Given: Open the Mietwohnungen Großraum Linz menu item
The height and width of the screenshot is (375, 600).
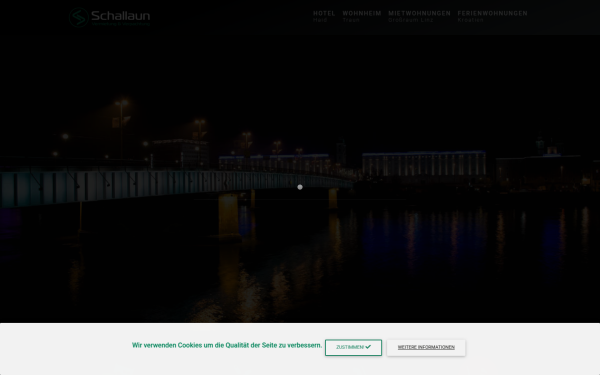Looking at the screenshot, I should [x=419, y=16].
